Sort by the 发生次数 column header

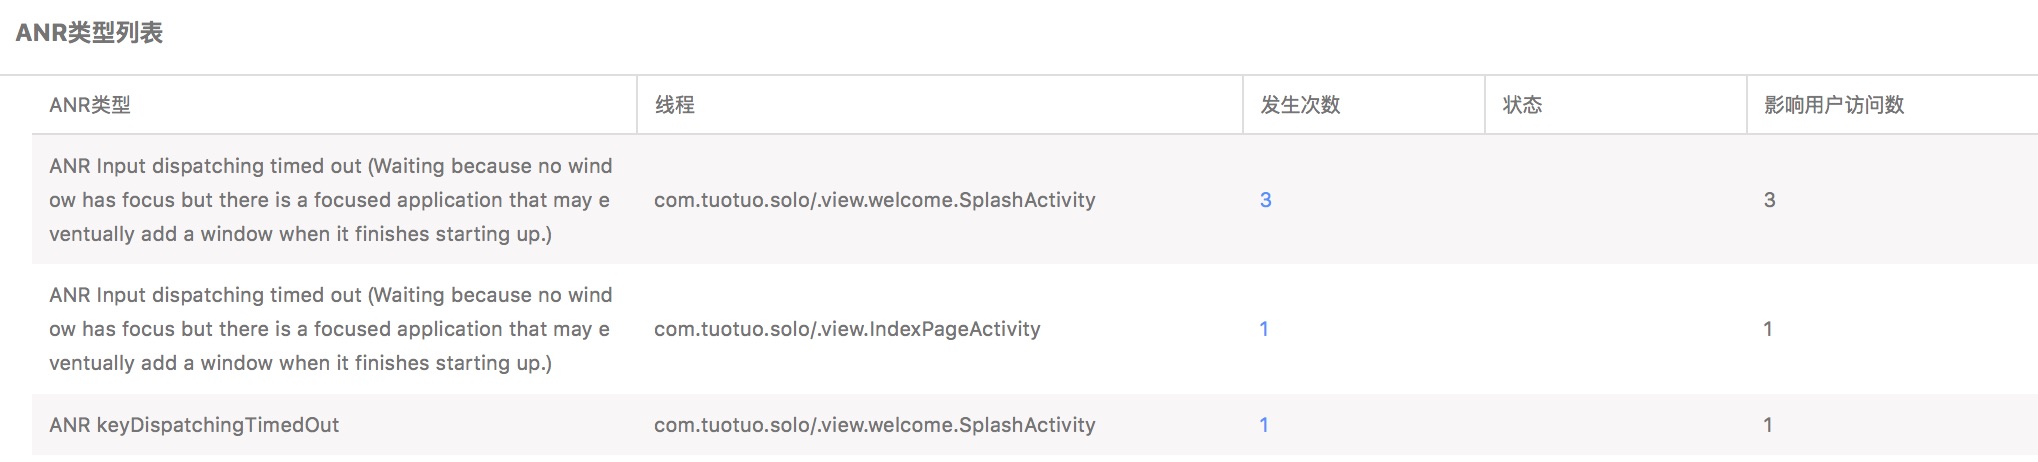(x=1300, y=105)
